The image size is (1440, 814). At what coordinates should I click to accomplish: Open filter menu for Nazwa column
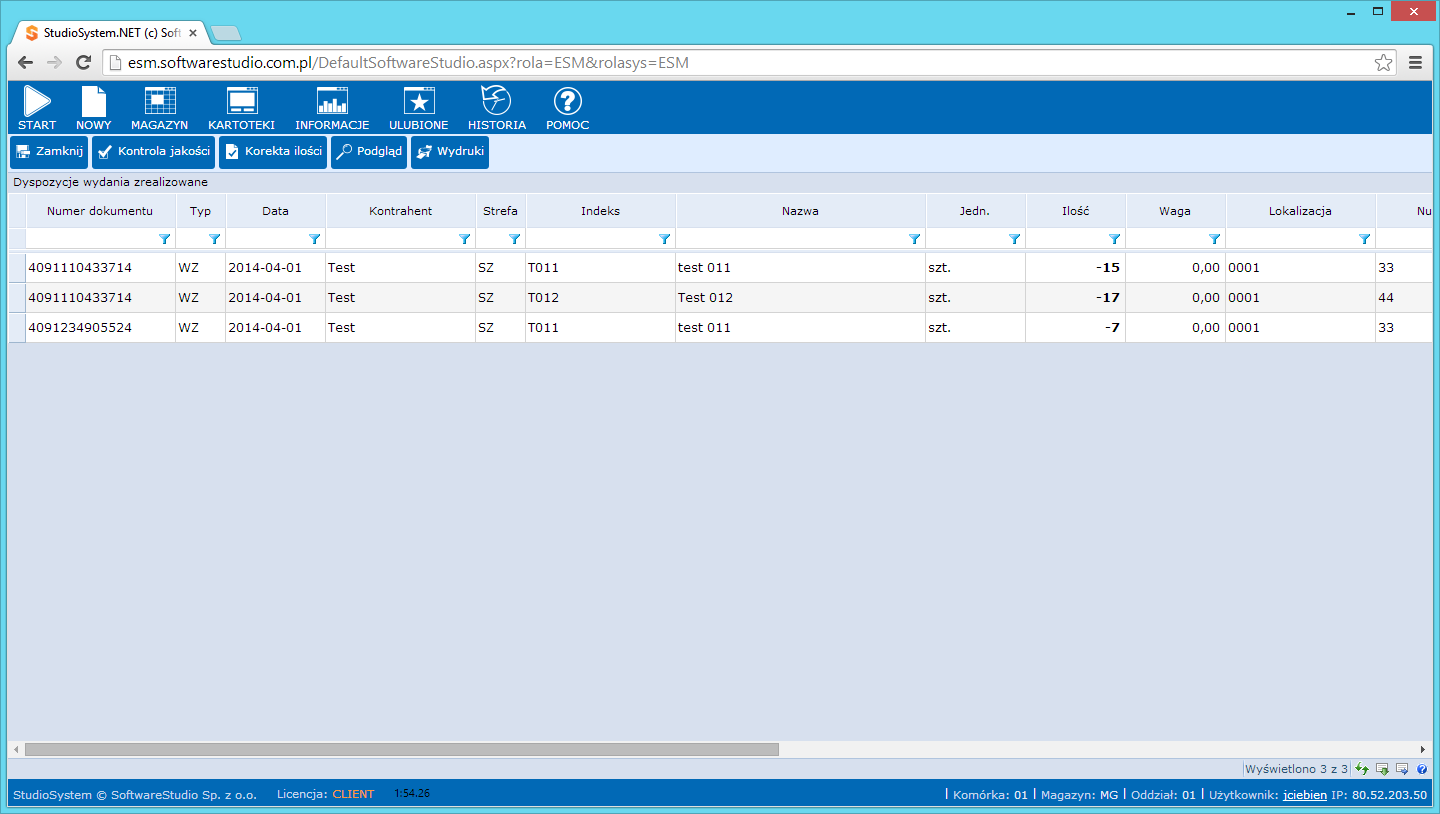915,239
